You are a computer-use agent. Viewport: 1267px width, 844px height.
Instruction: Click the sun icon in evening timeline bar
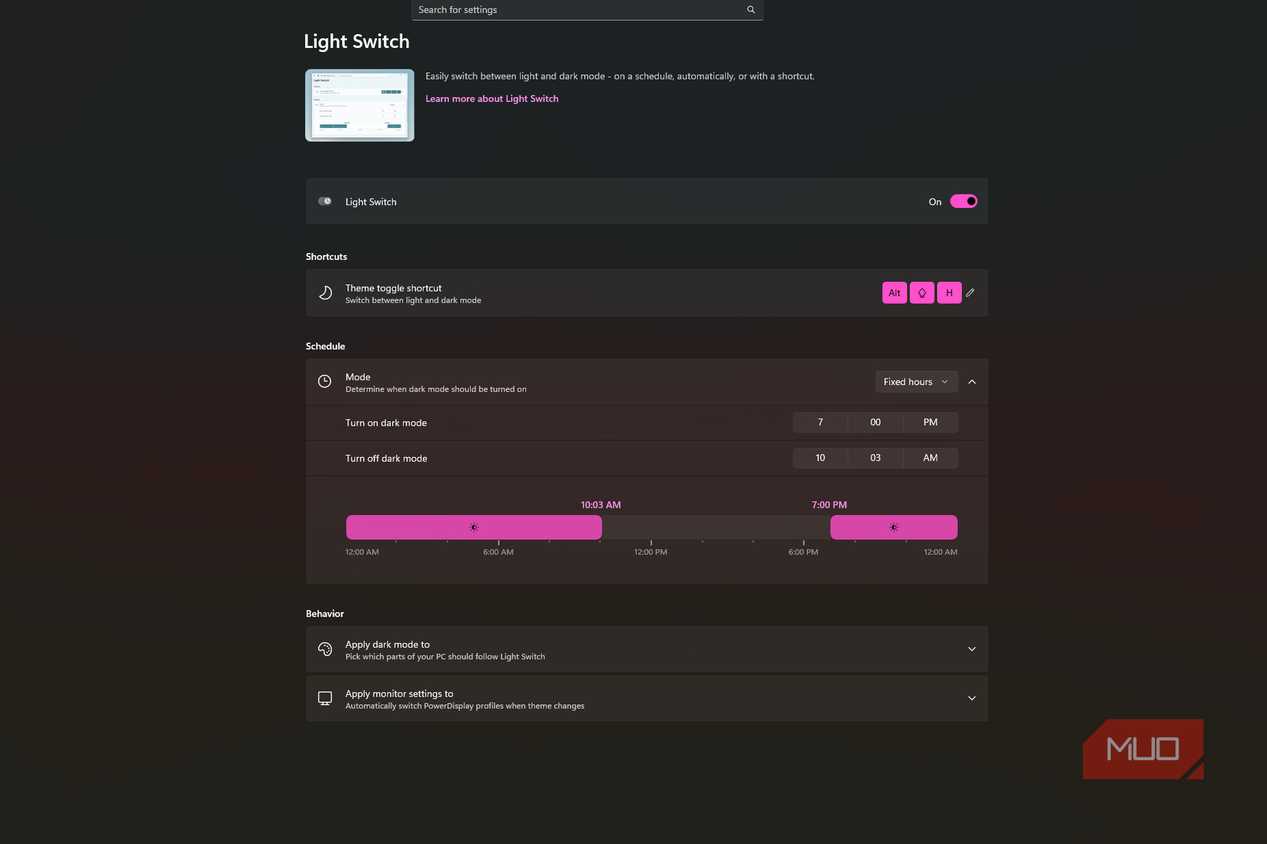[x=894, y=527]
